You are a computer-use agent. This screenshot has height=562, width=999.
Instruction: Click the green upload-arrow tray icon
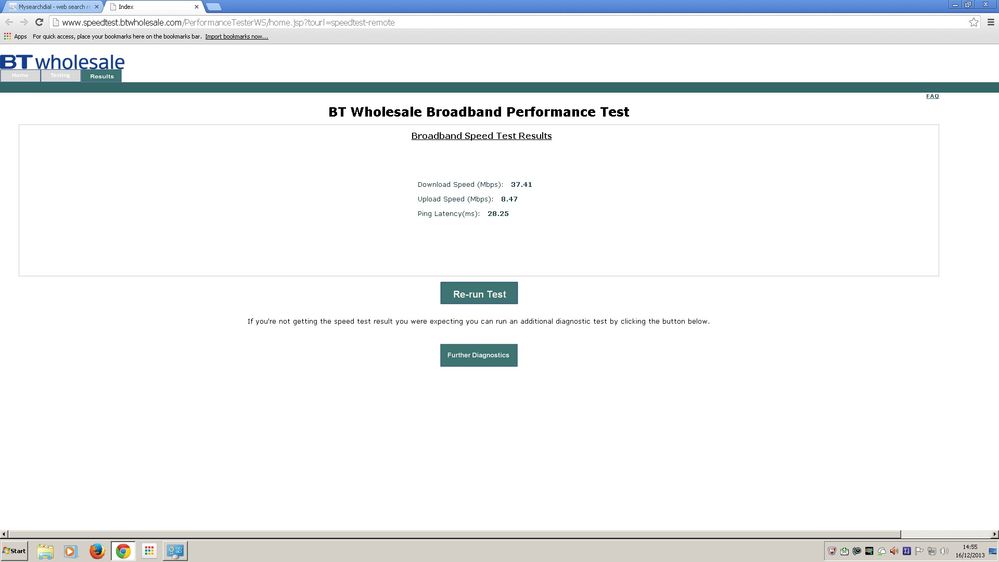click(x=844, y=551)
